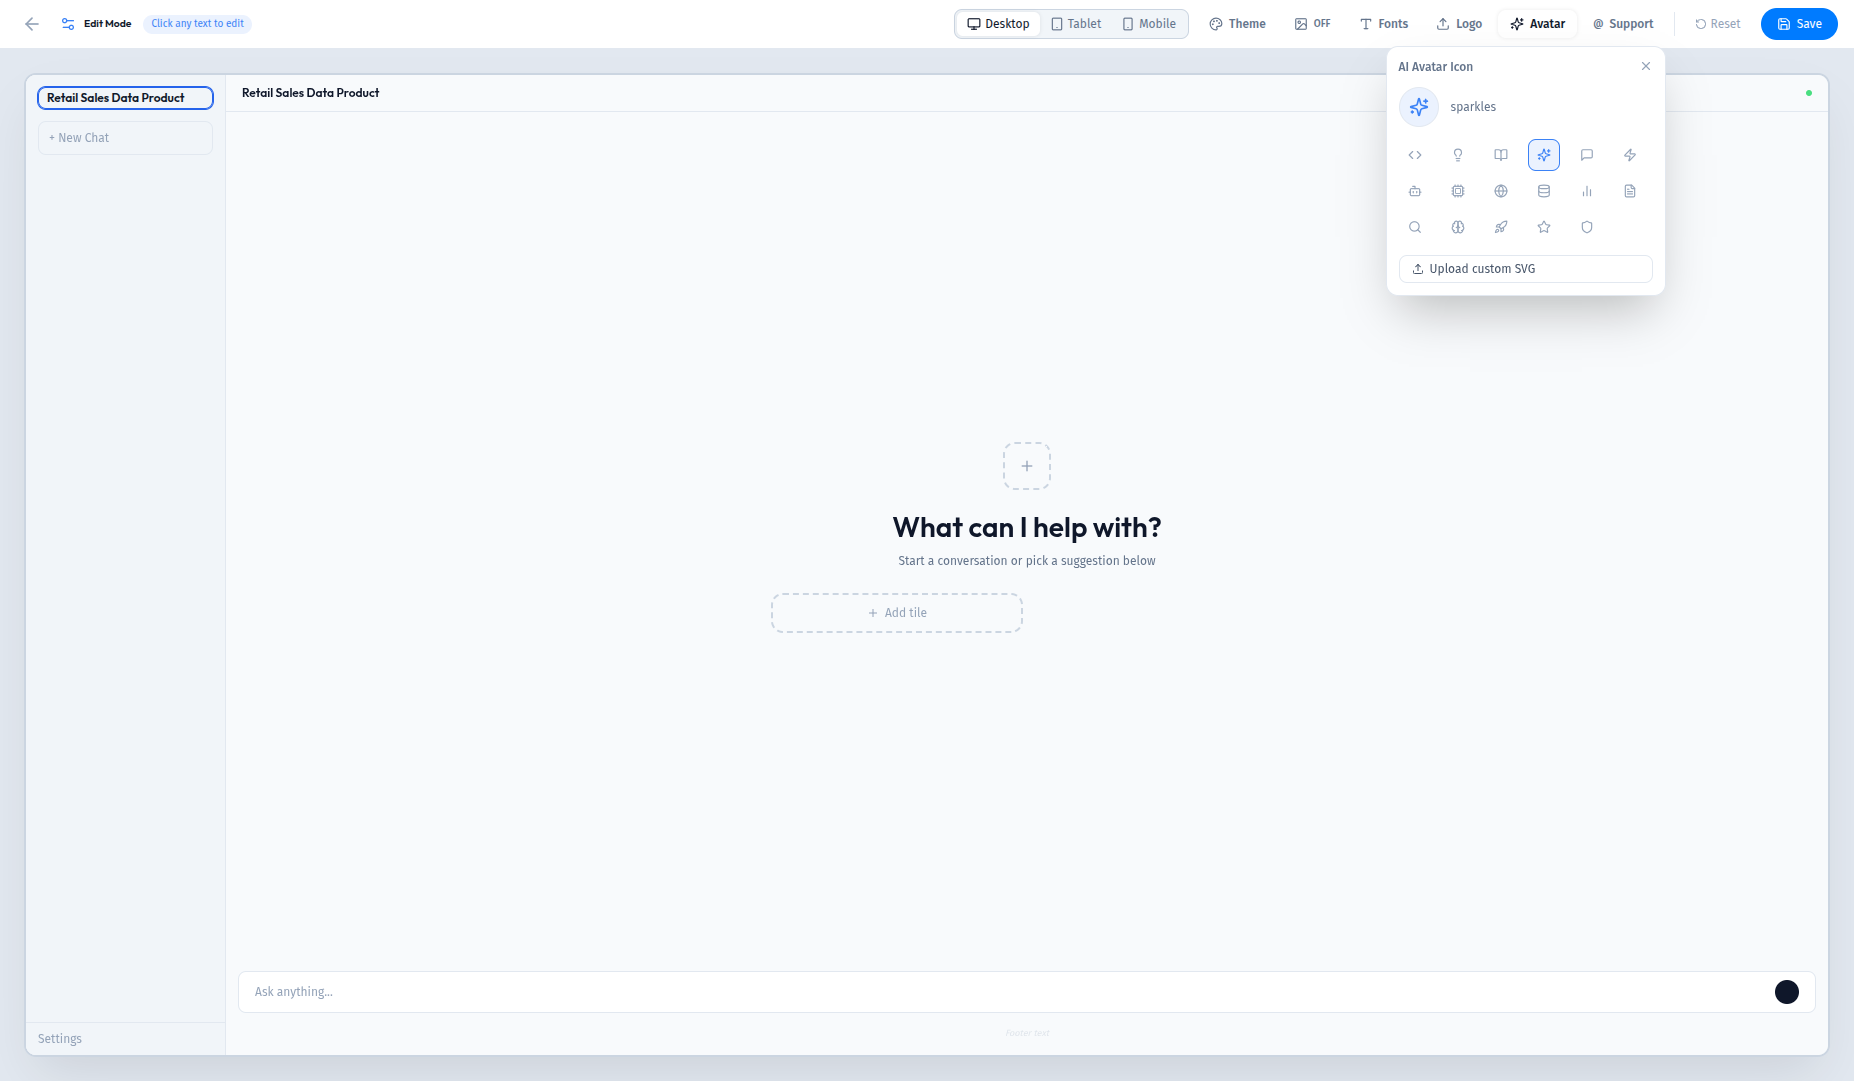This screenshot has width=1854, height=1081.
Task: Pick the document file avatar icon
Action: tap(1630, 191)
